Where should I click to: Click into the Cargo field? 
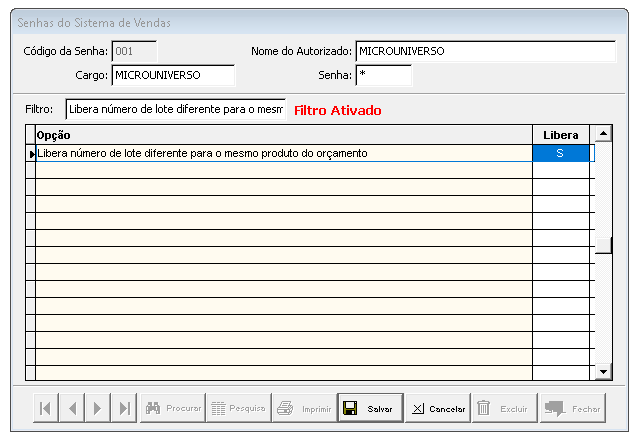pyautogui.click(x=172, y=75)
